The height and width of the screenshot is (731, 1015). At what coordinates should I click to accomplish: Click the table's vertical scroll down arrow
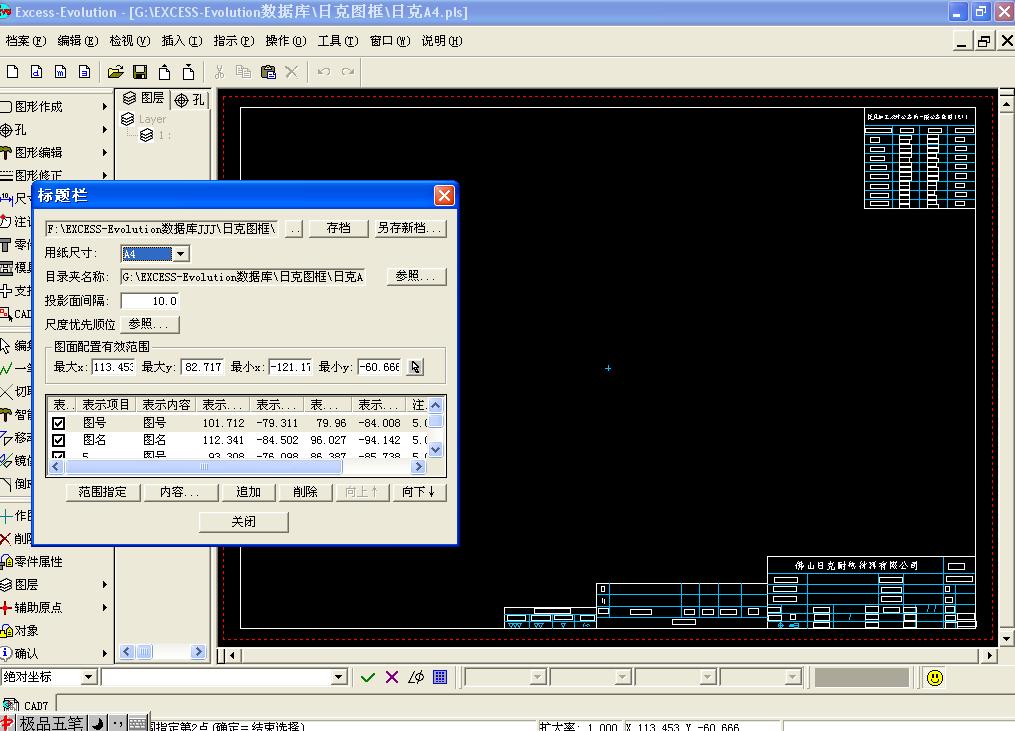436,449
